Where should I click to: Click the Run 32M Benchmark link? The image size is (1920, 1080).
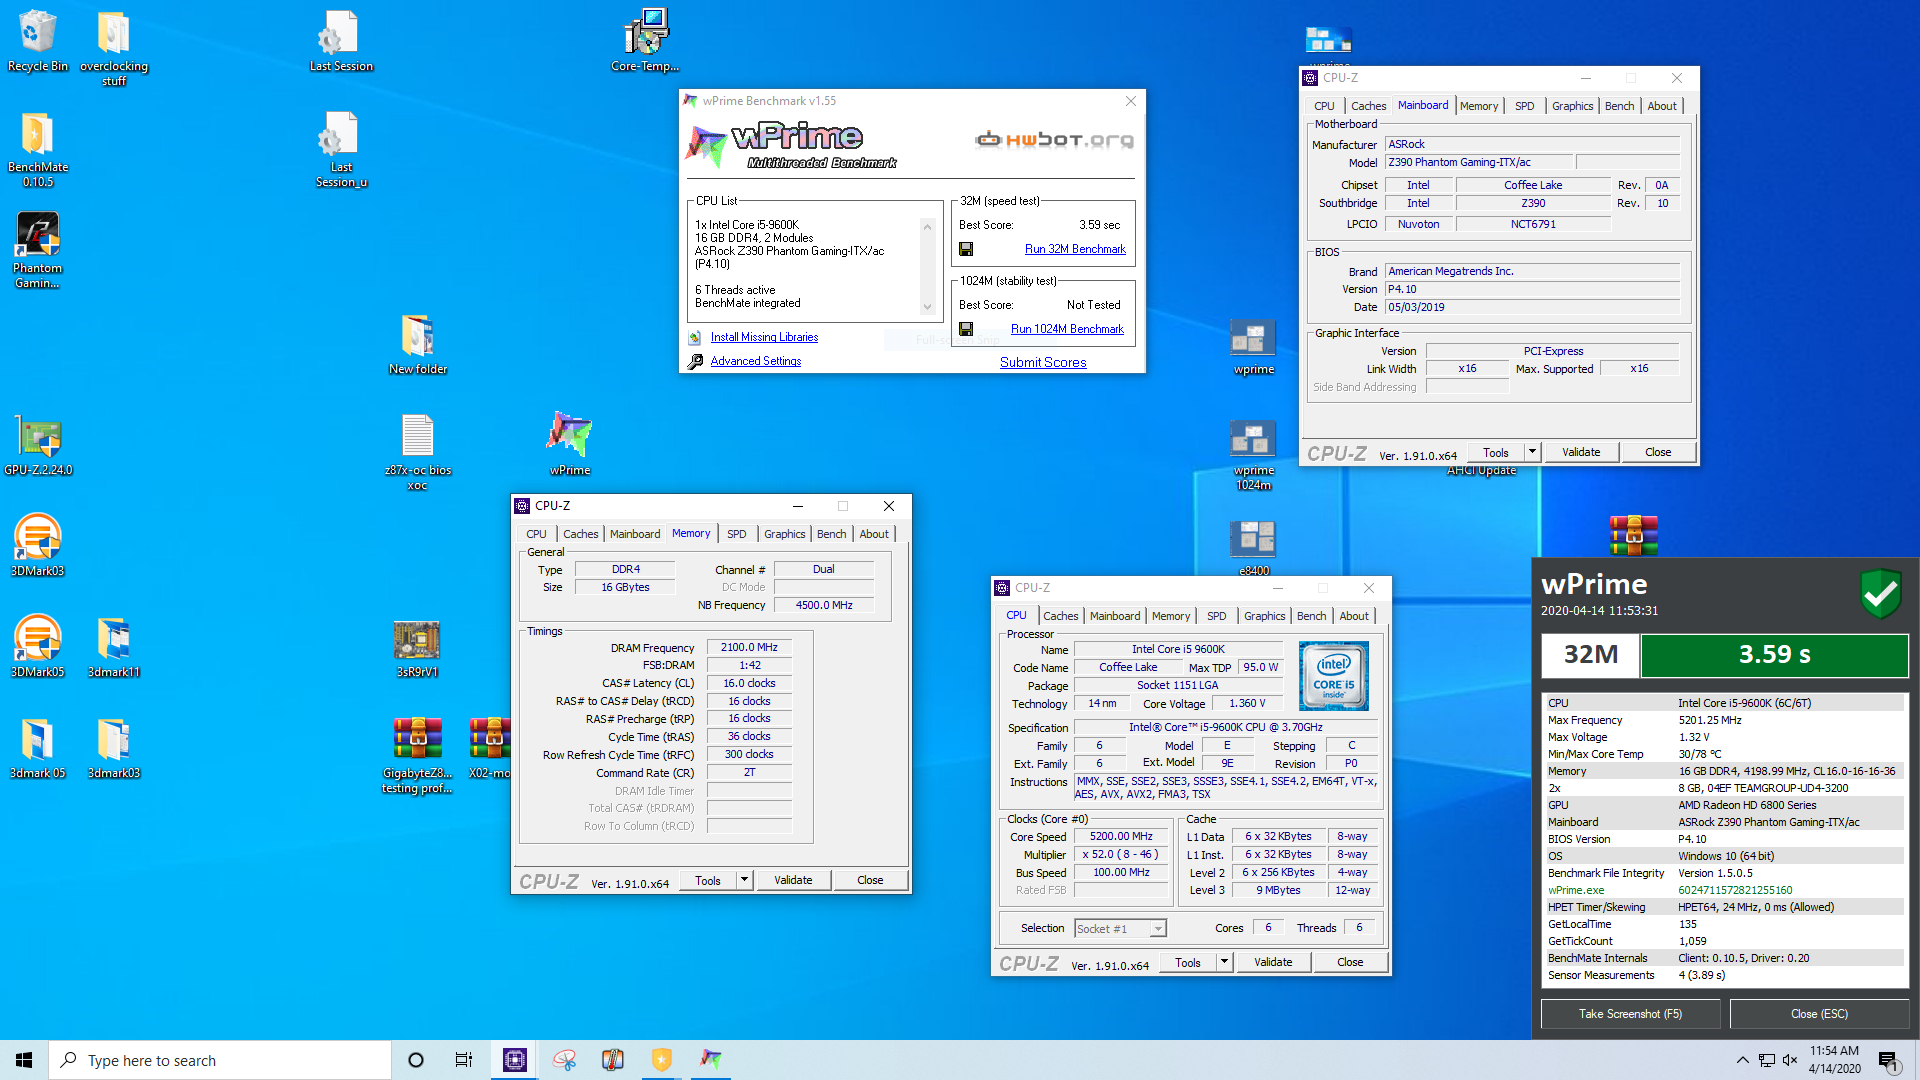pos(1075,249)
